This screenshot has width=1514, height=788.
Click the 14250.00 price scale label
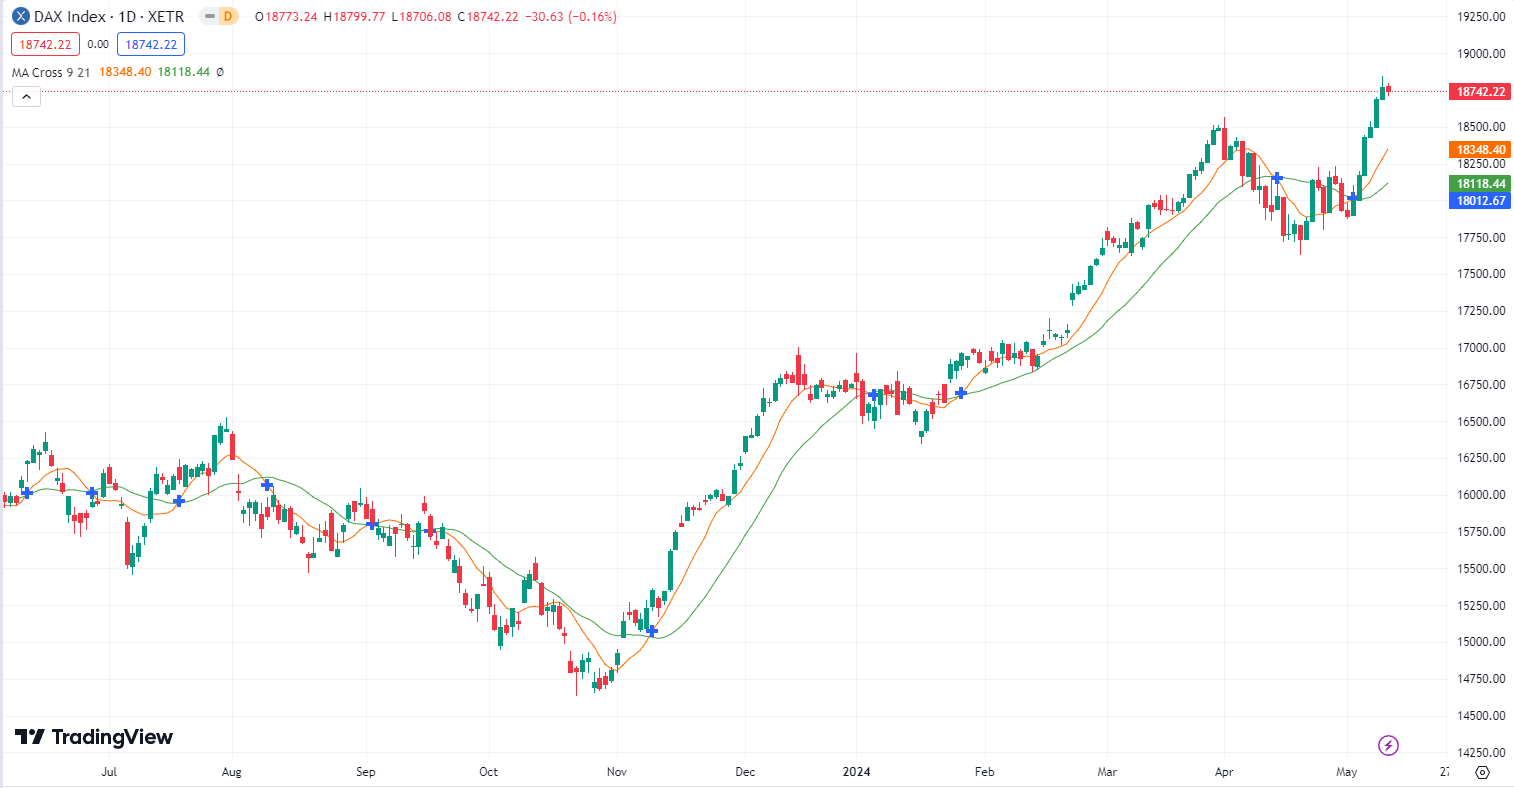pos(1481,752)
